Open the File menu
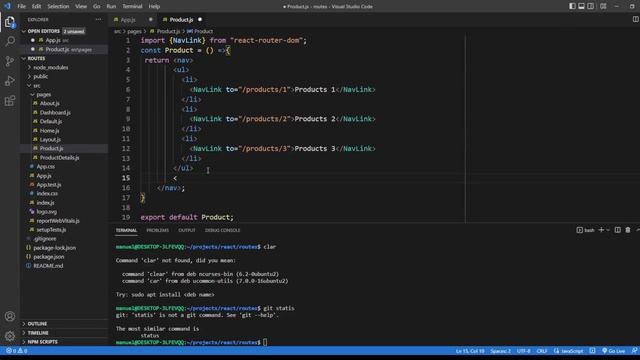 click(21, 6)
